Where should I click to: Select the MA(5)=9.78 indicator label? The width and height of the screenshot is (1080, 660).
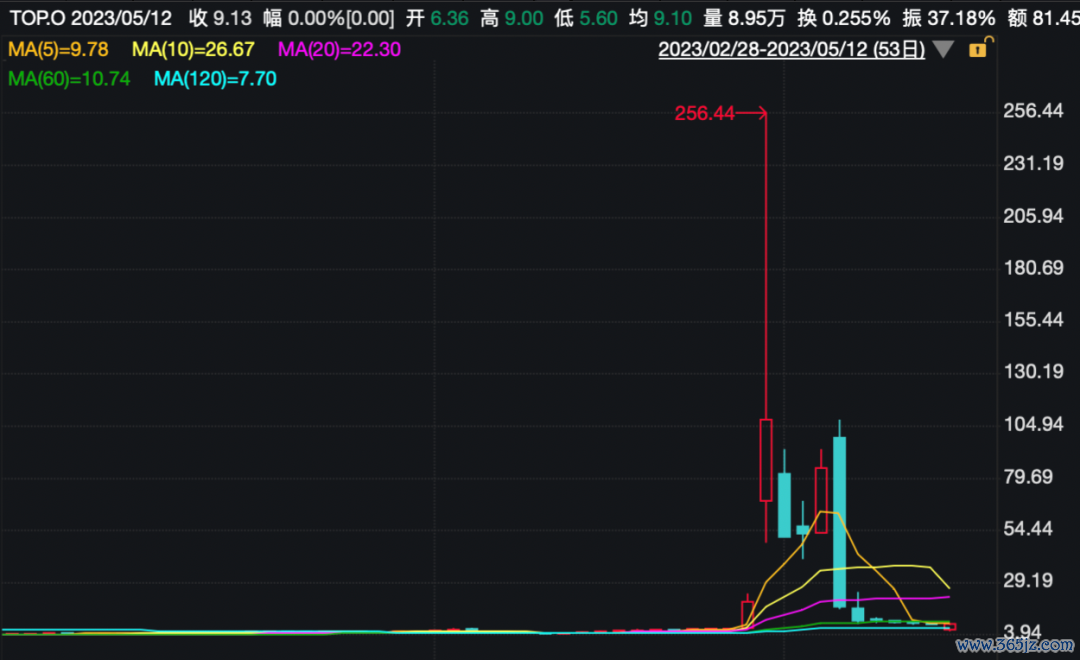tap(59, 50)
